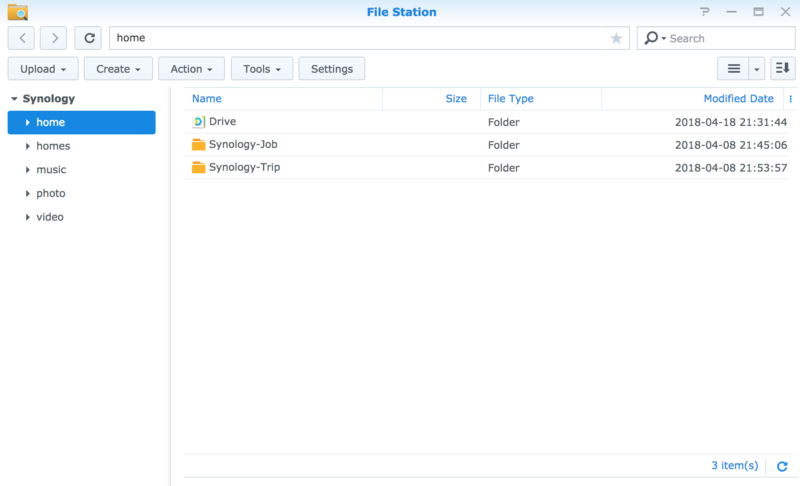The width and height of the screenshot is (800, 486).
Task: Sort by File Type column header
Action: (511, 98)
